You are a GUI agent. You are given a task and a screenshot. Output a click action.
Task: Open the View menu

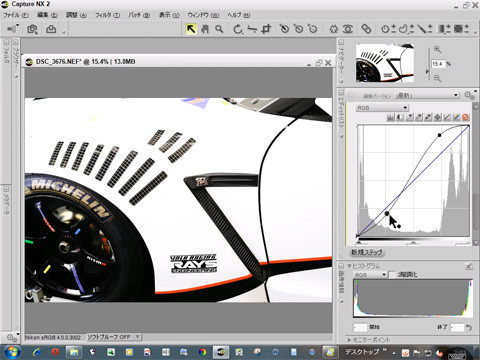click(169, 15)
